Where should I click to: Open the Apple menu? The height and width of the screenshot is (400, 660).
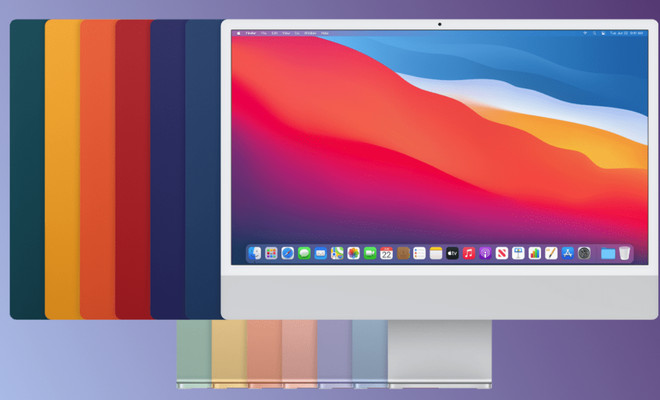[x=239, y=33]
